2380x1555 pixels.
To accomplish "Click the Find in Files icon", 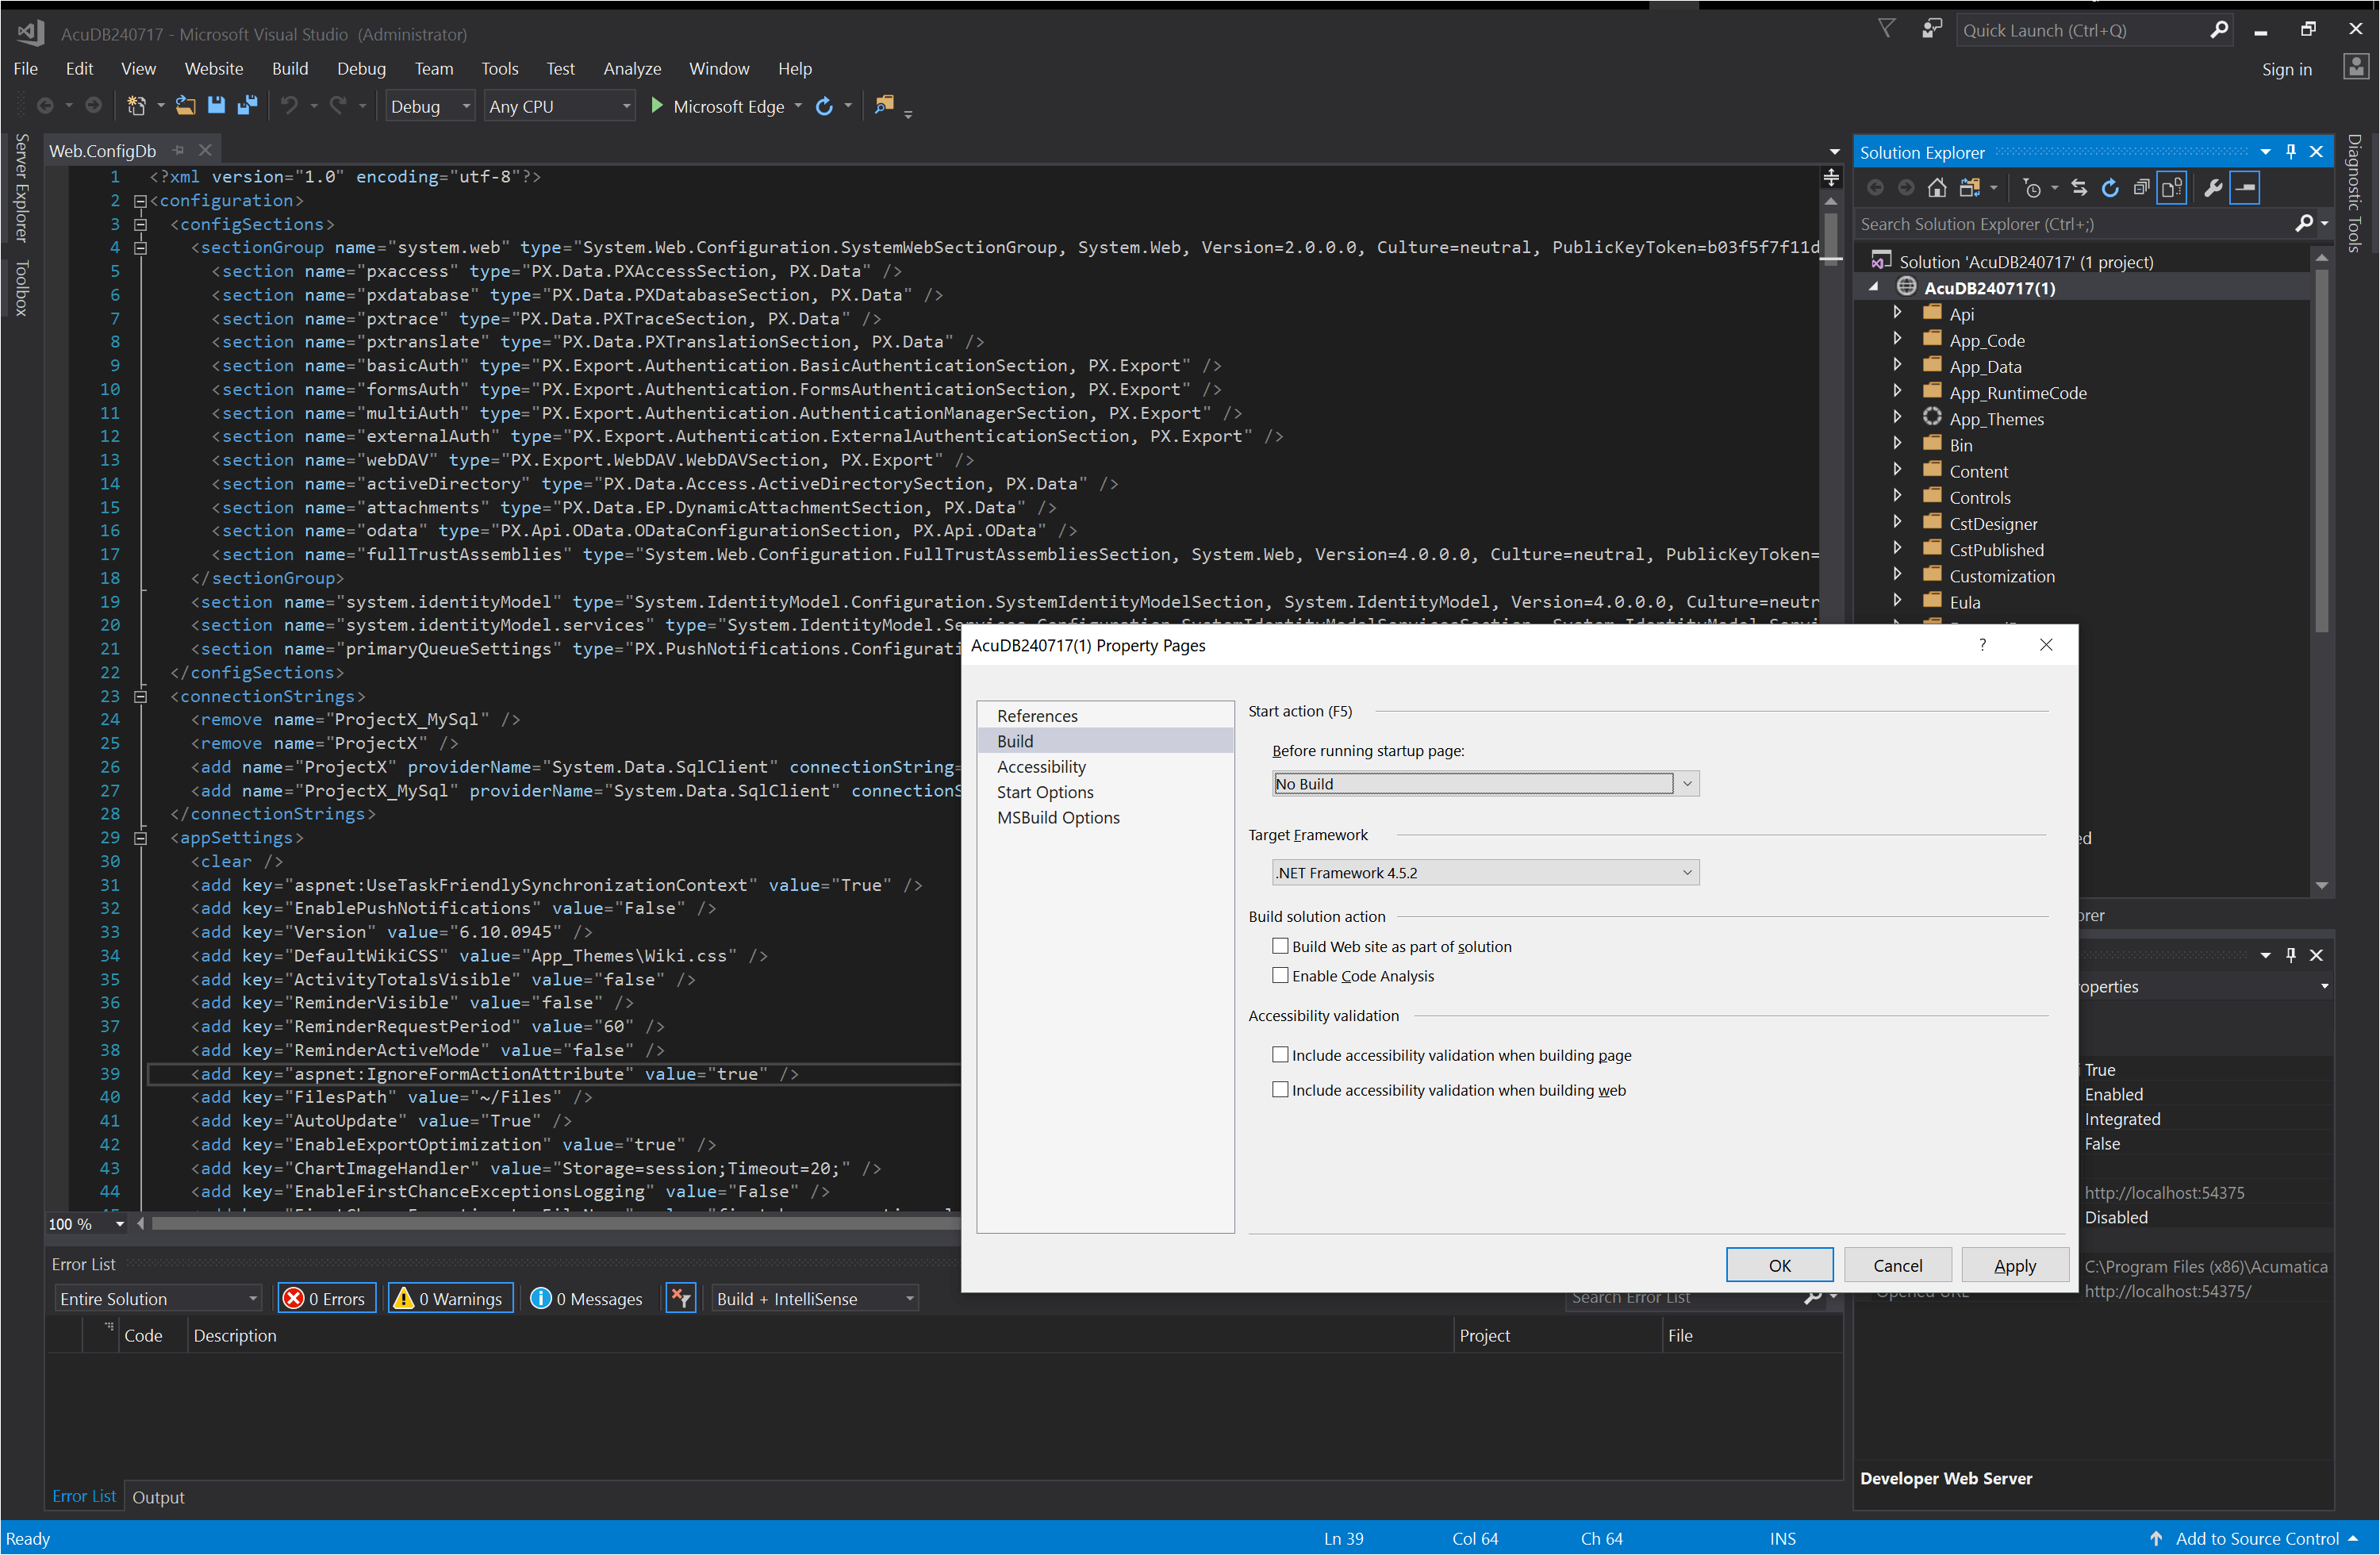I will (883, 106).
